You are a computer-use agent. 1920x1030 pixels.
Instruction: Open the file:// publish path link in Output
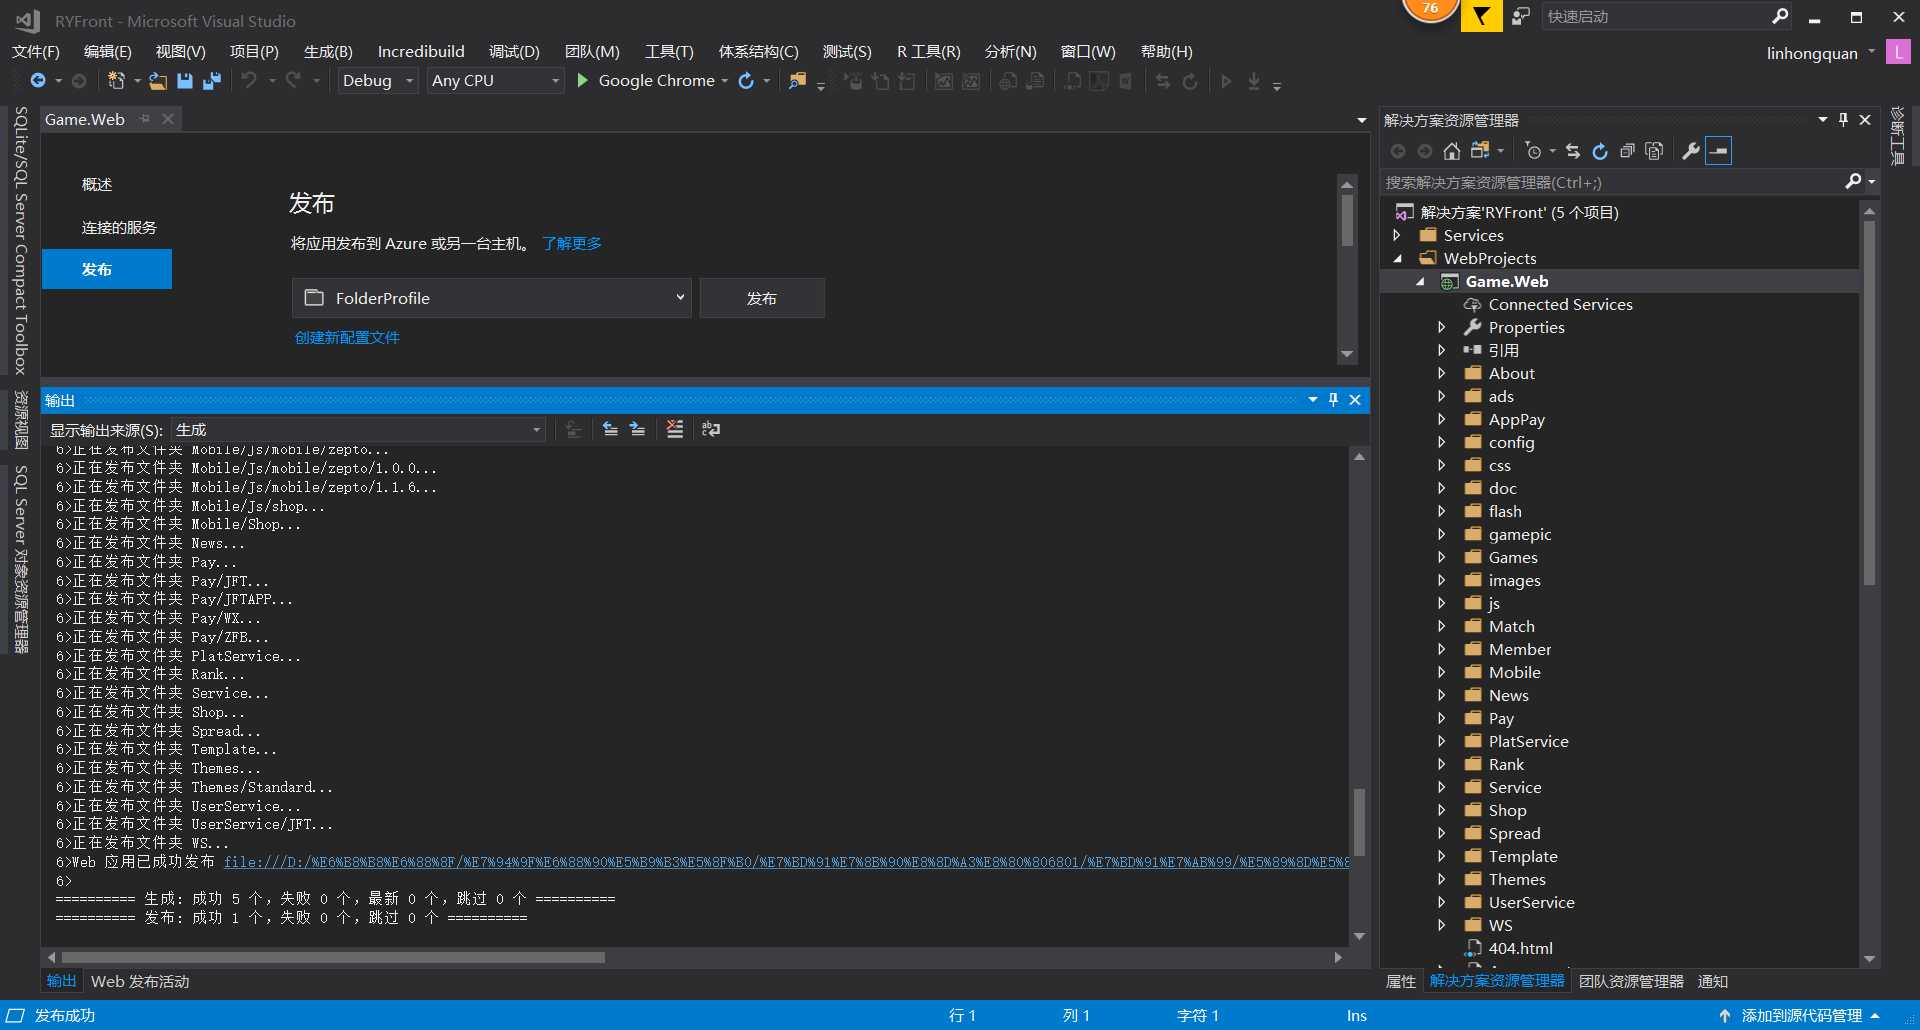point(786,861)
